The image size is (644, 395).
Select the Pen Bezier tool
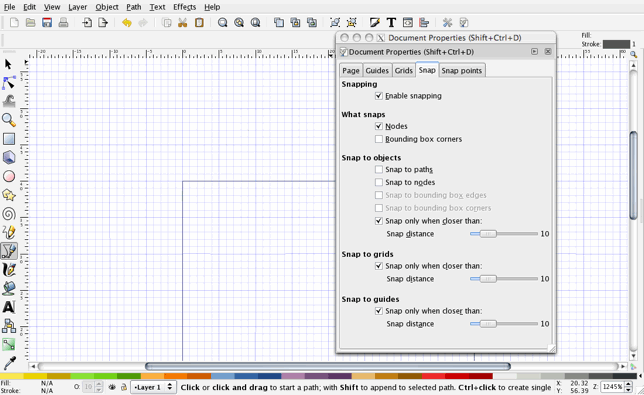click(x=9, y=250)
